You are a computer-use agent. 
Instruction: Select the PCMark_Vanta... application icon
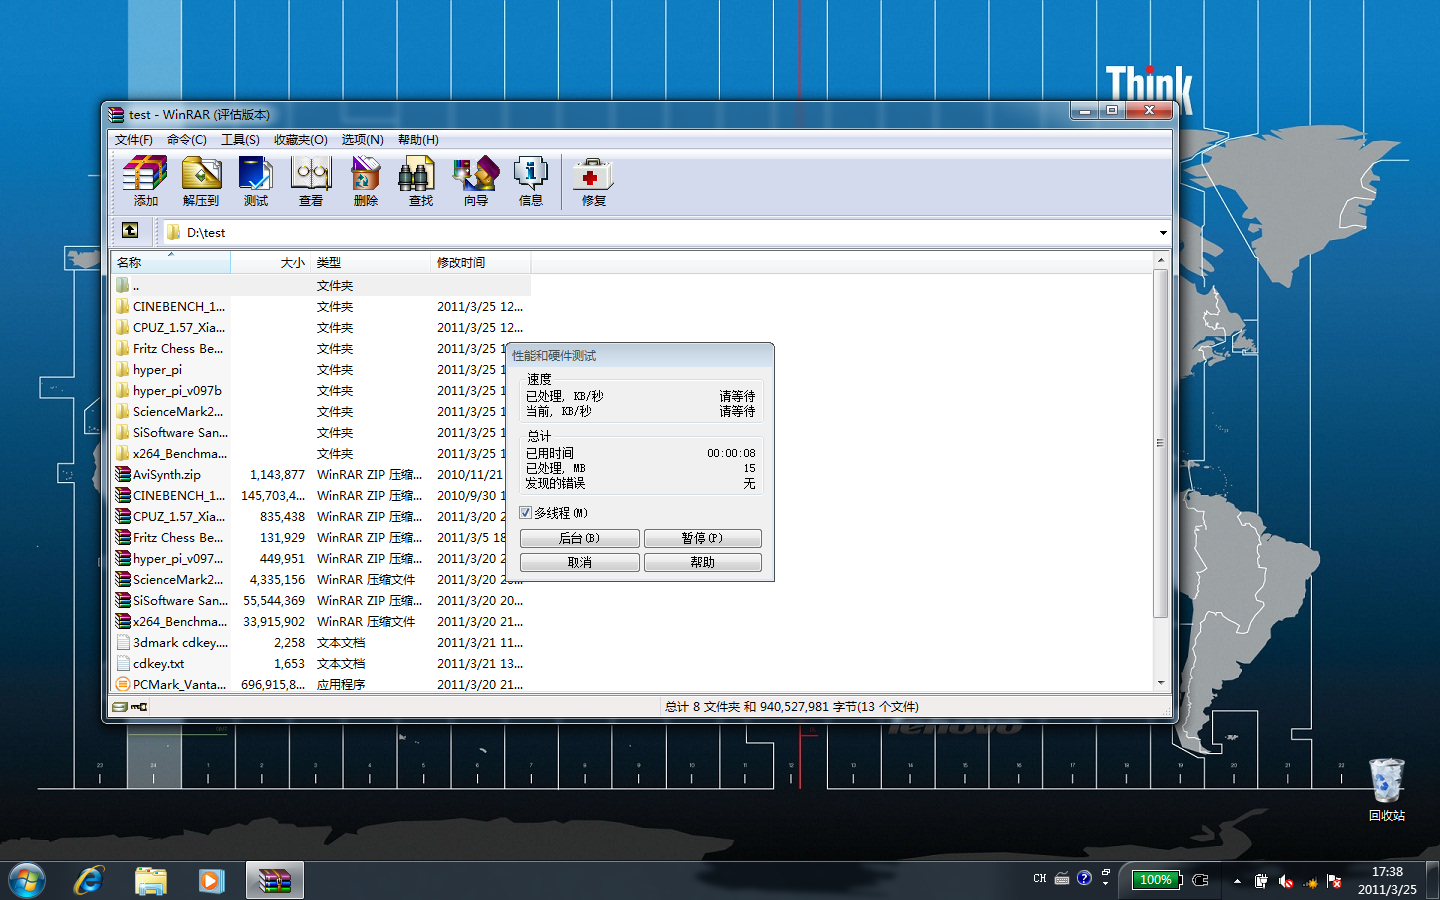pyautogui.click(x=123, y=685)
